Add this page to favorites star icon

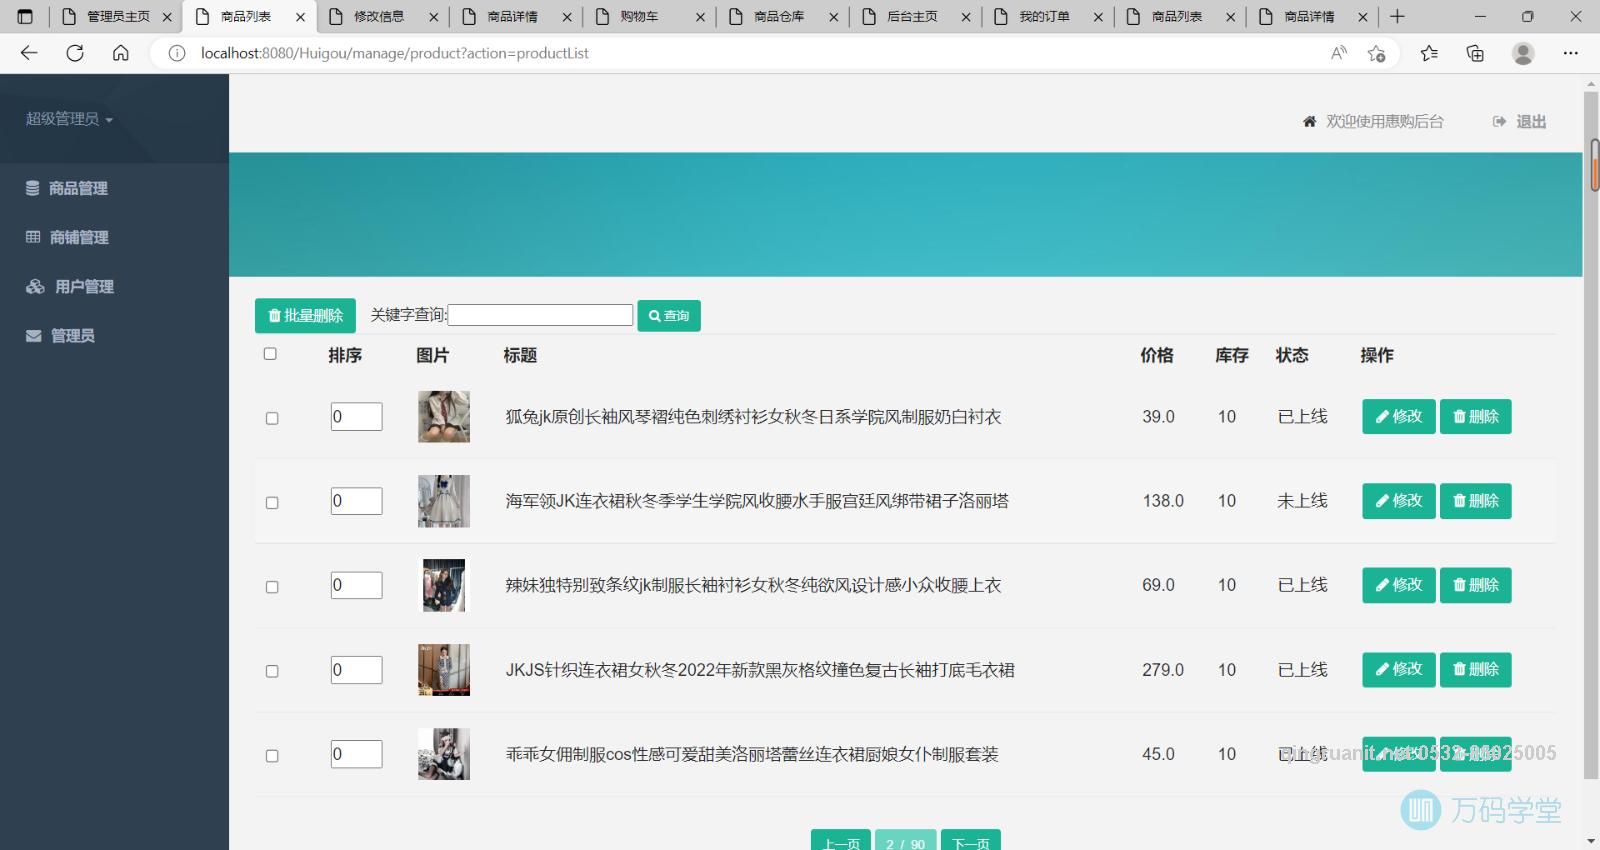(1376, 53)
